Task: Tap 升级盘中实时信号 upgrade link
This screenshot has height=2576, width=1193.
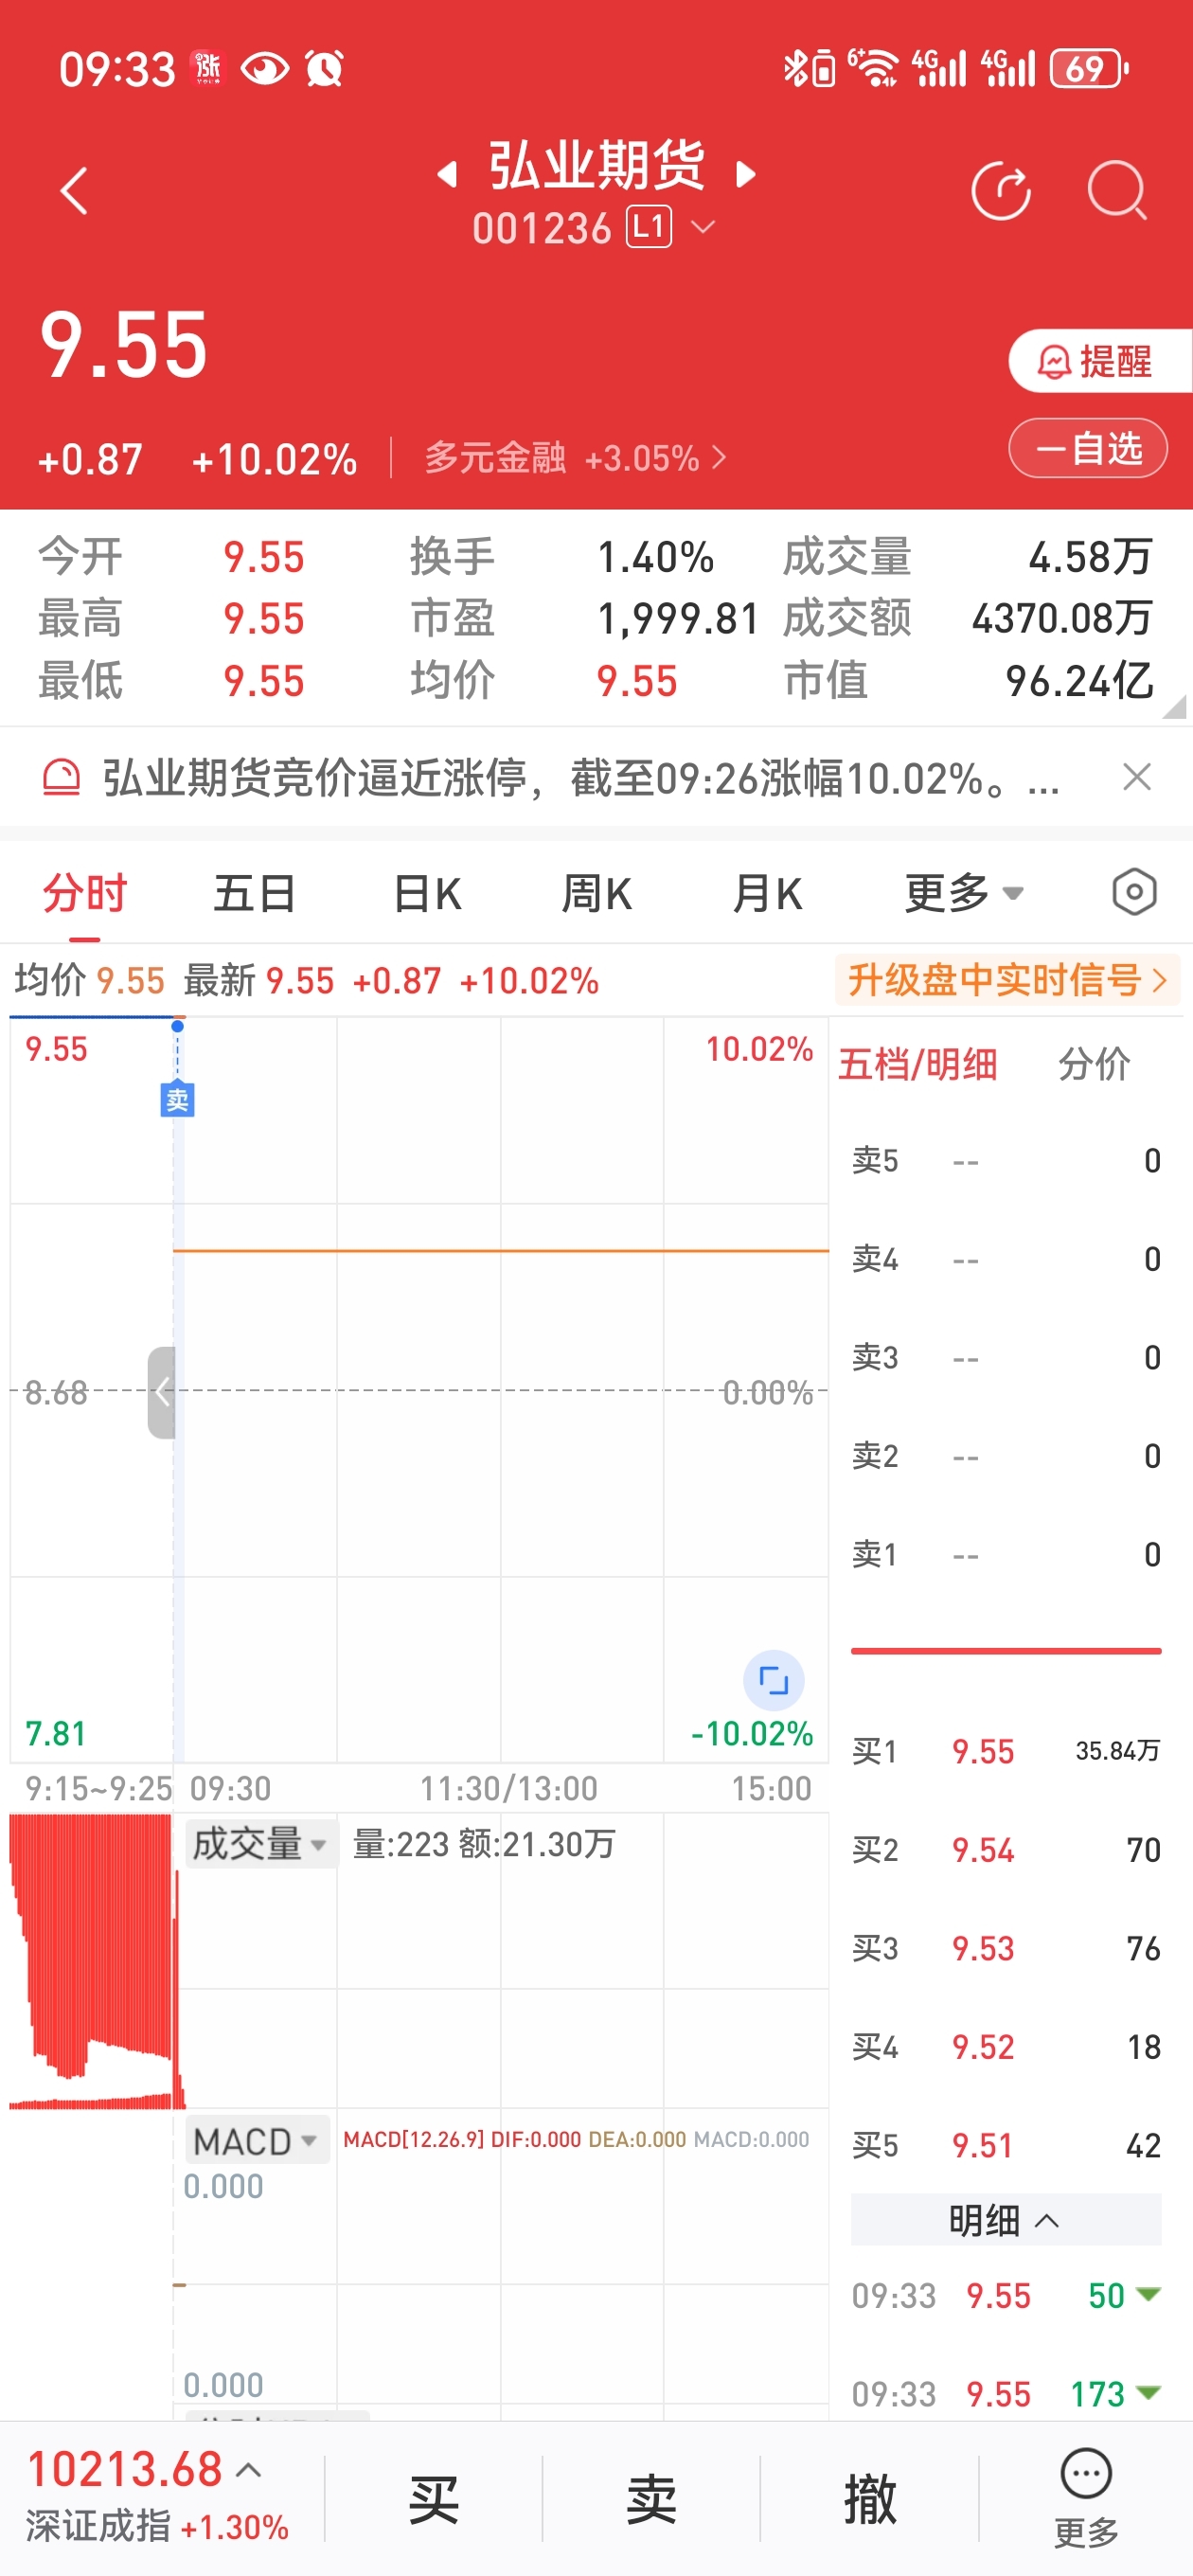Action: coord(1007,980)
